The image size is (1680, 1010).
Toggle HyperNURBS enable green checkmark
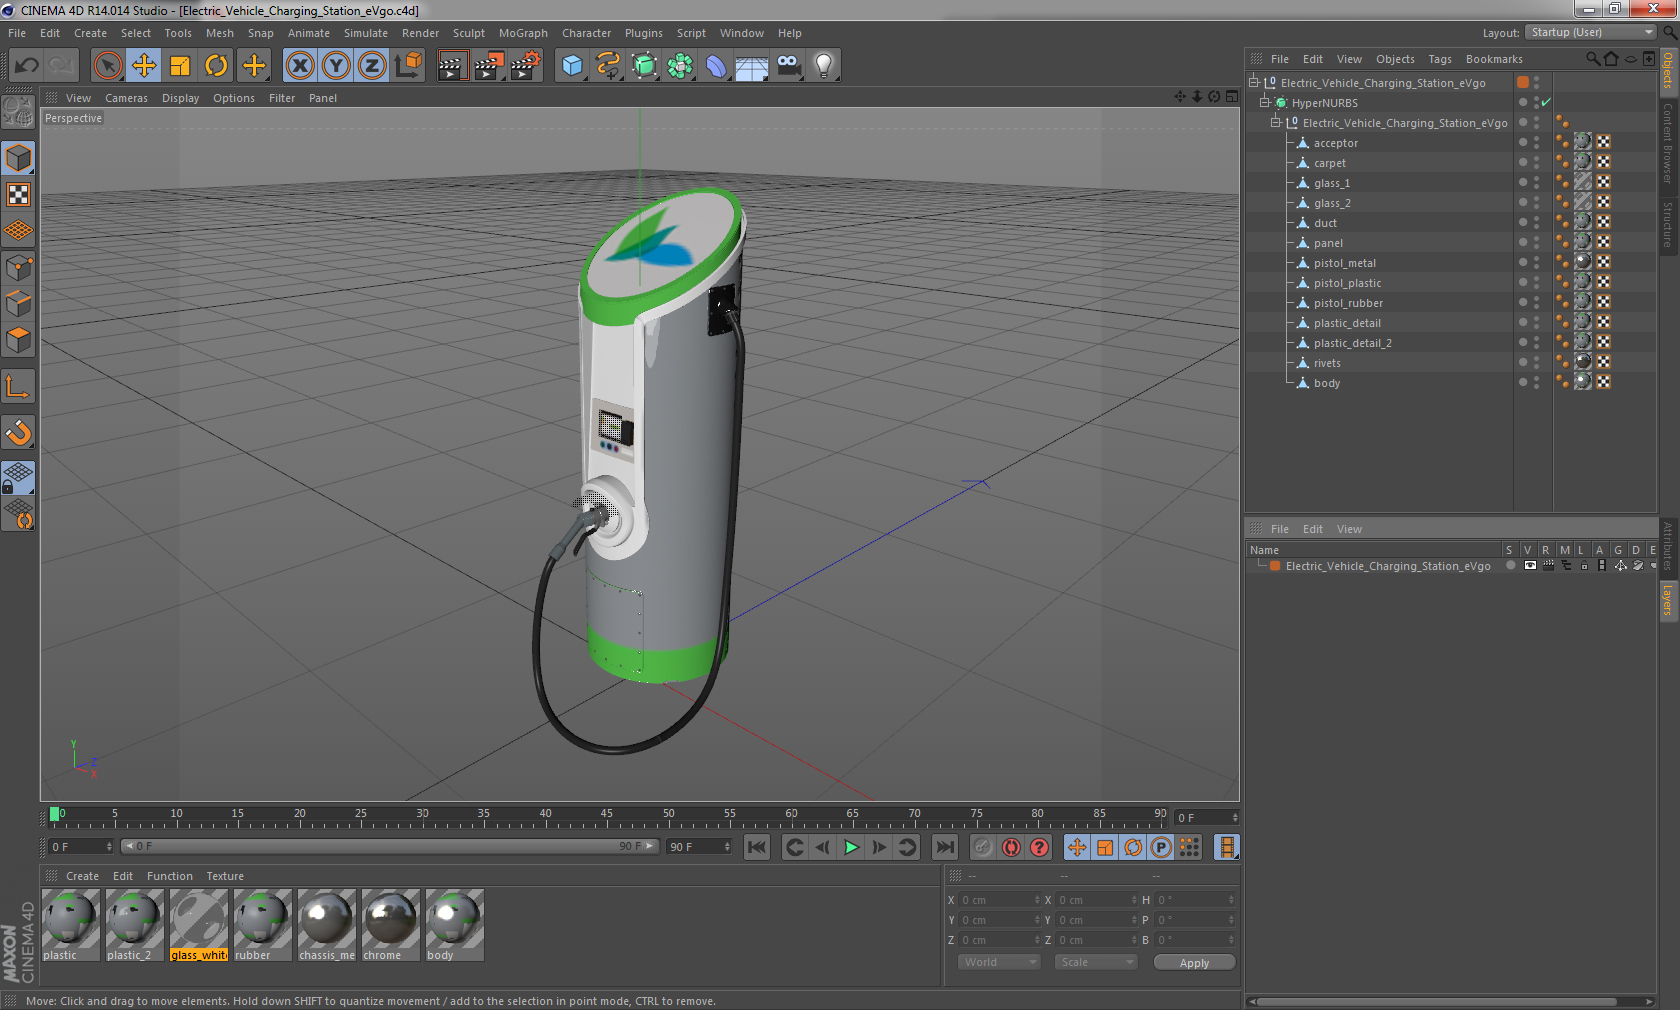(1546, 103)
